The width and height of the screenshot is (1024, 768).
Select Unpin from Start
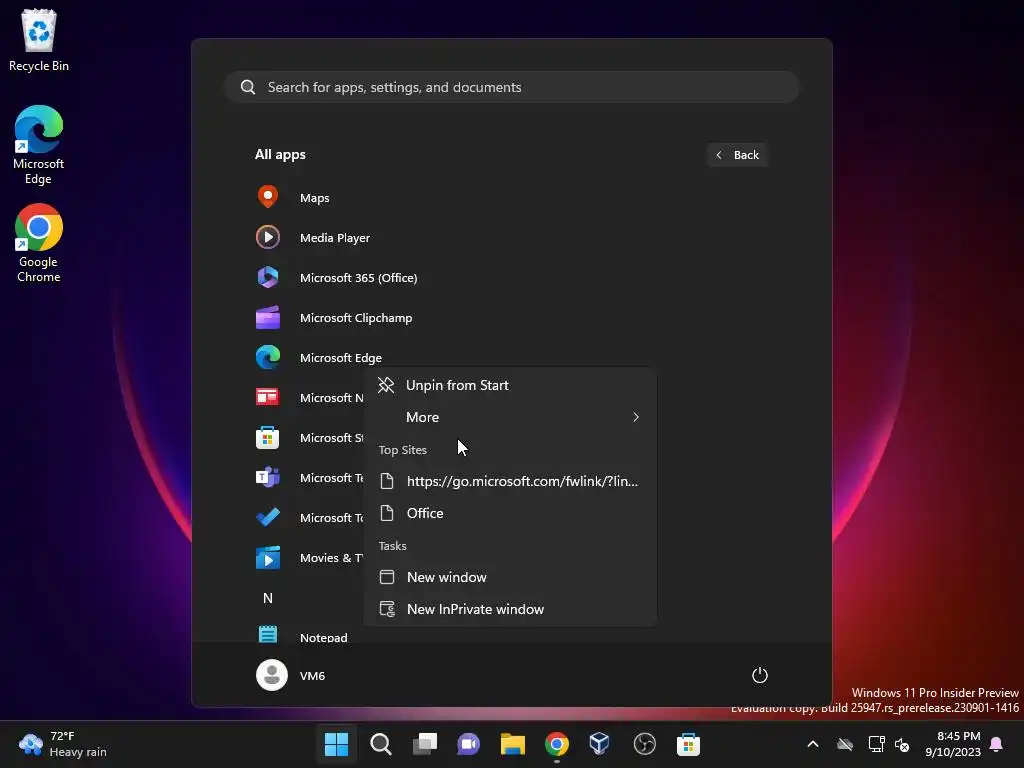click(x=510, y=385)
